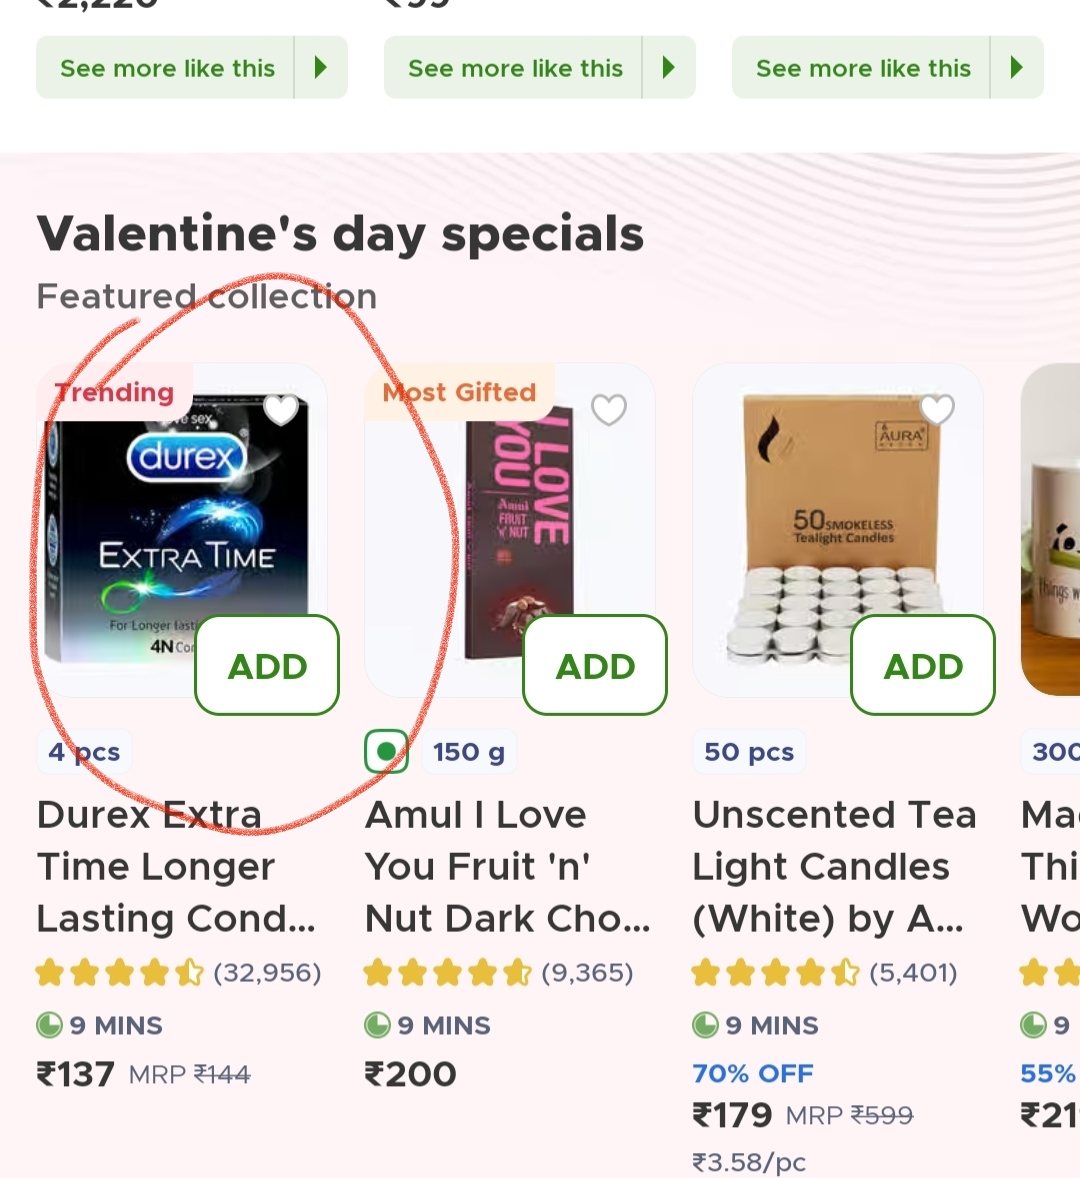1080x1178 pixels.
Task: Open Amul I Love You product title
Action: point(506,866)
